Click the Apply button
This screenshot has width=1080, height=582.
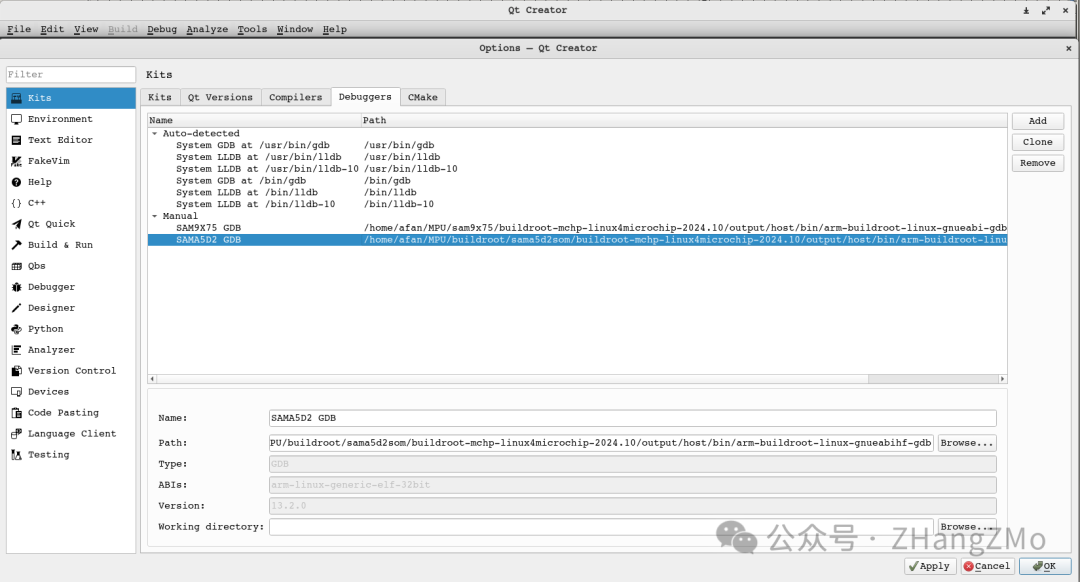point(931,565)
